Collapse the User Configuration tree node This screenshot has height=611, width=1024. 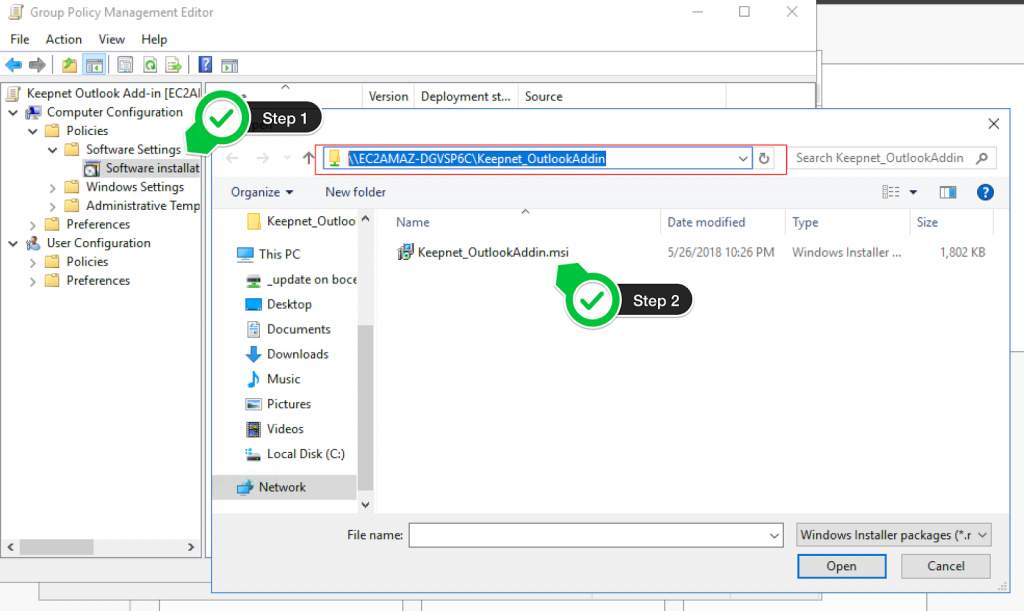[x=13, y=243]
